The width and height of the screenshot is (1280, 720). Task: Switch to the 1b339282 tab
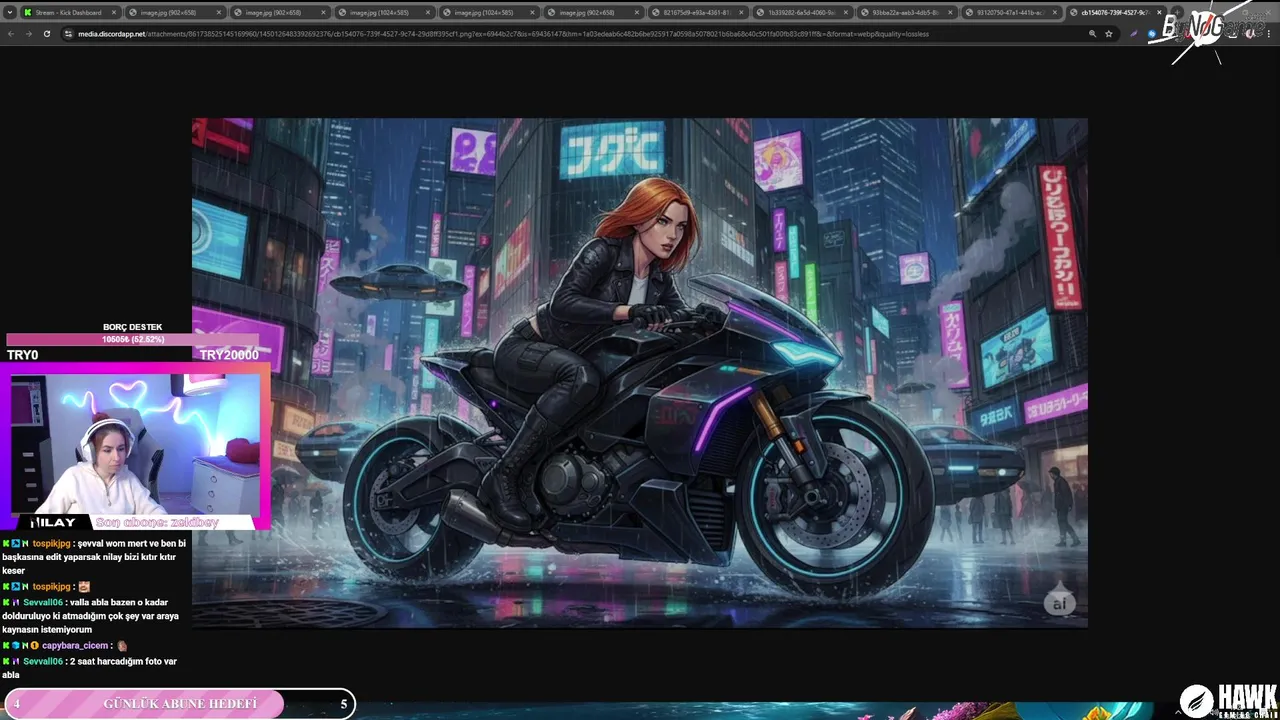click(x=803, y=13)
